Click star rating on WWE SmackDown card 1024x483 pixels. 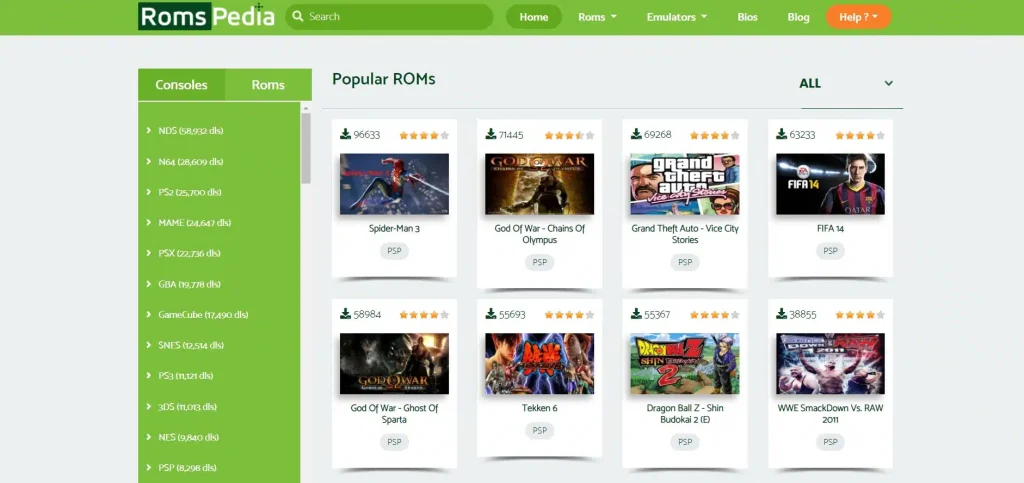coord(860,315)
